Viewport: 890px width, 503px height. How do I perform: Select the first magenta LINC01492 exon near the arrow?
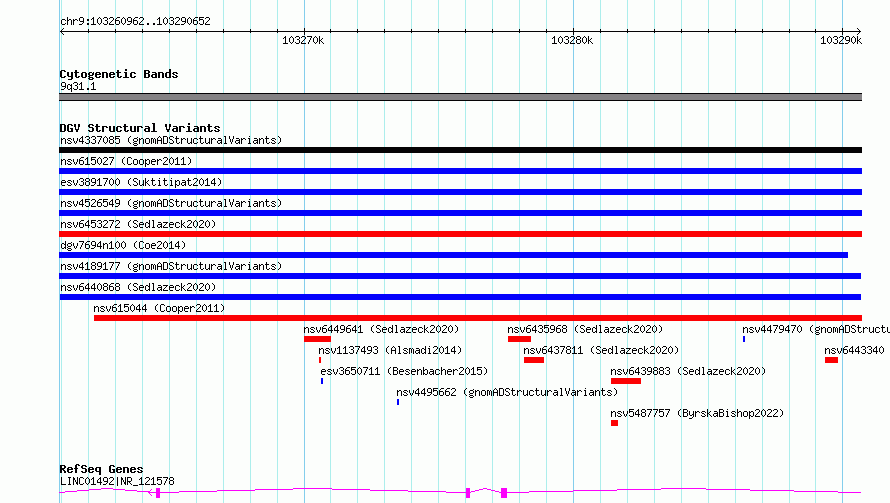click(158, 493)
